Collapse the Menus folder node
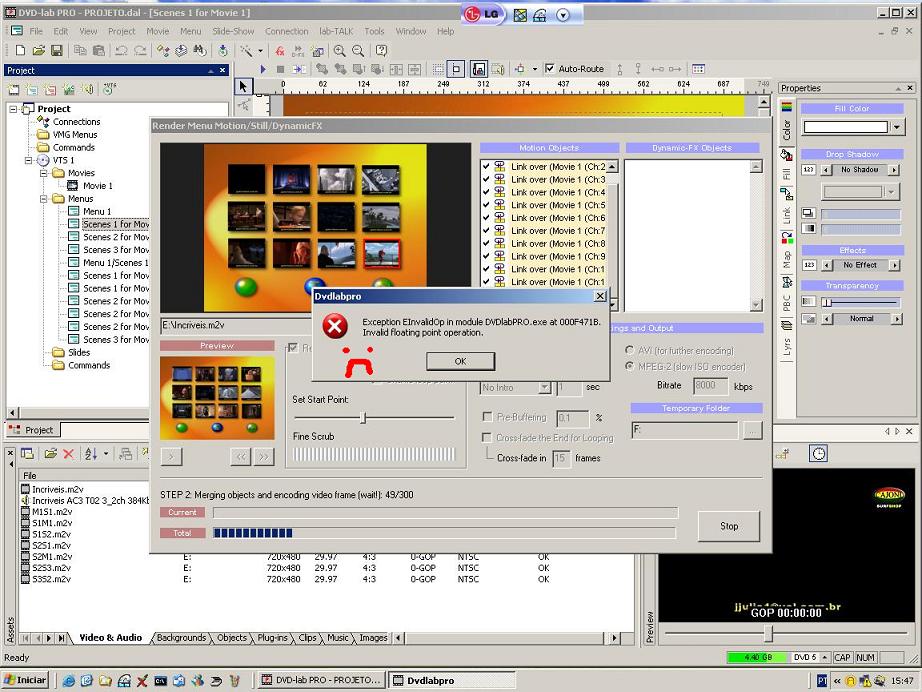The image size is (922, 692). click(44, 199)
